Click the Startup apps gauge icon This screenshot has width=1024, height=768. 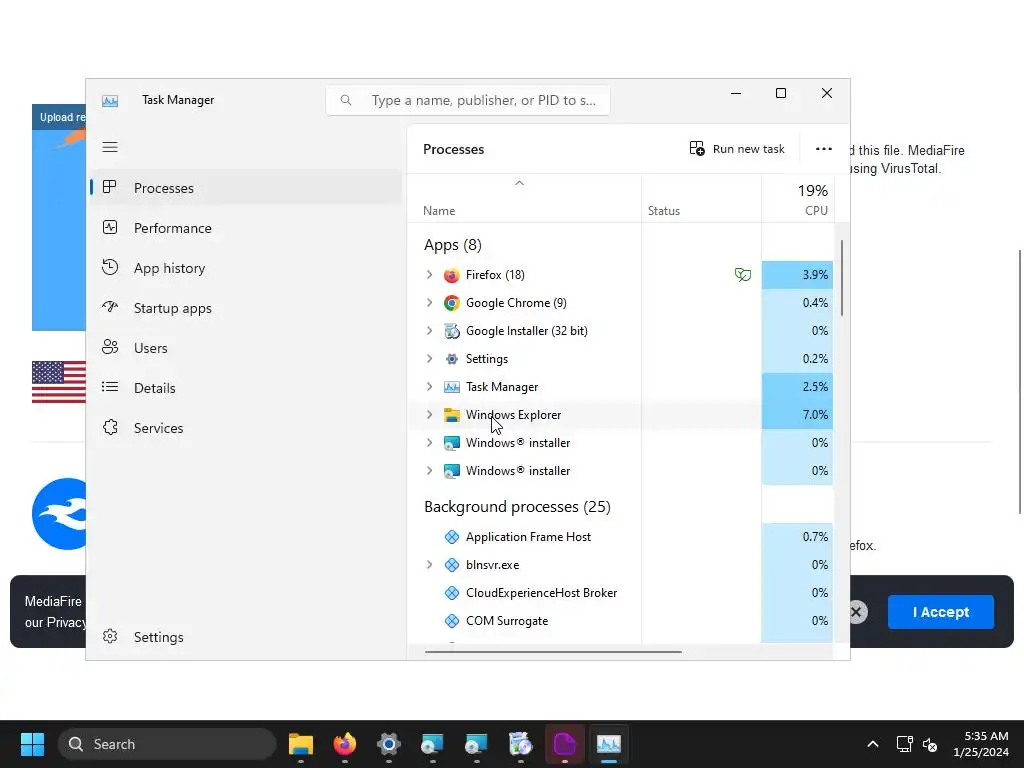point(110,307)
